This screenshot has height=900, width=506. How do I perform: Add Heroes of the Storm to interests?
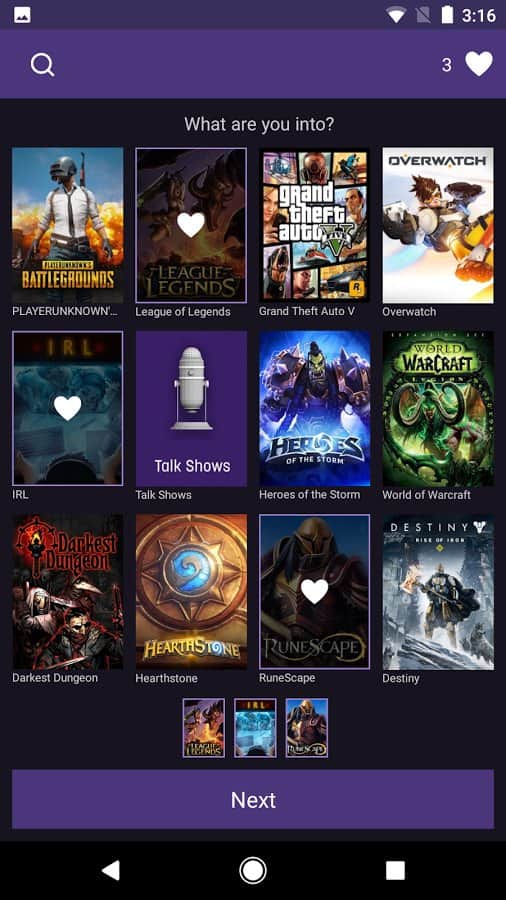point(314,408)
